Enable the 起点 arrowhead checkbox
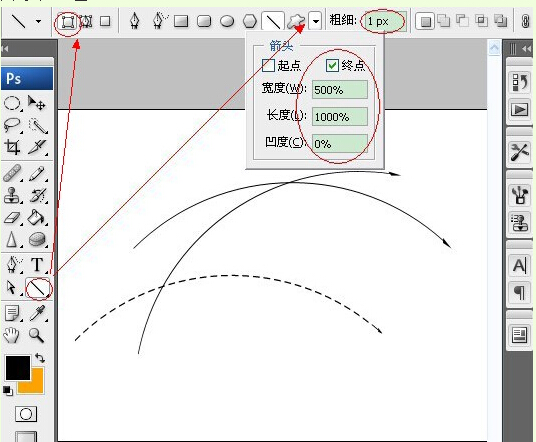 pos(268,65)
